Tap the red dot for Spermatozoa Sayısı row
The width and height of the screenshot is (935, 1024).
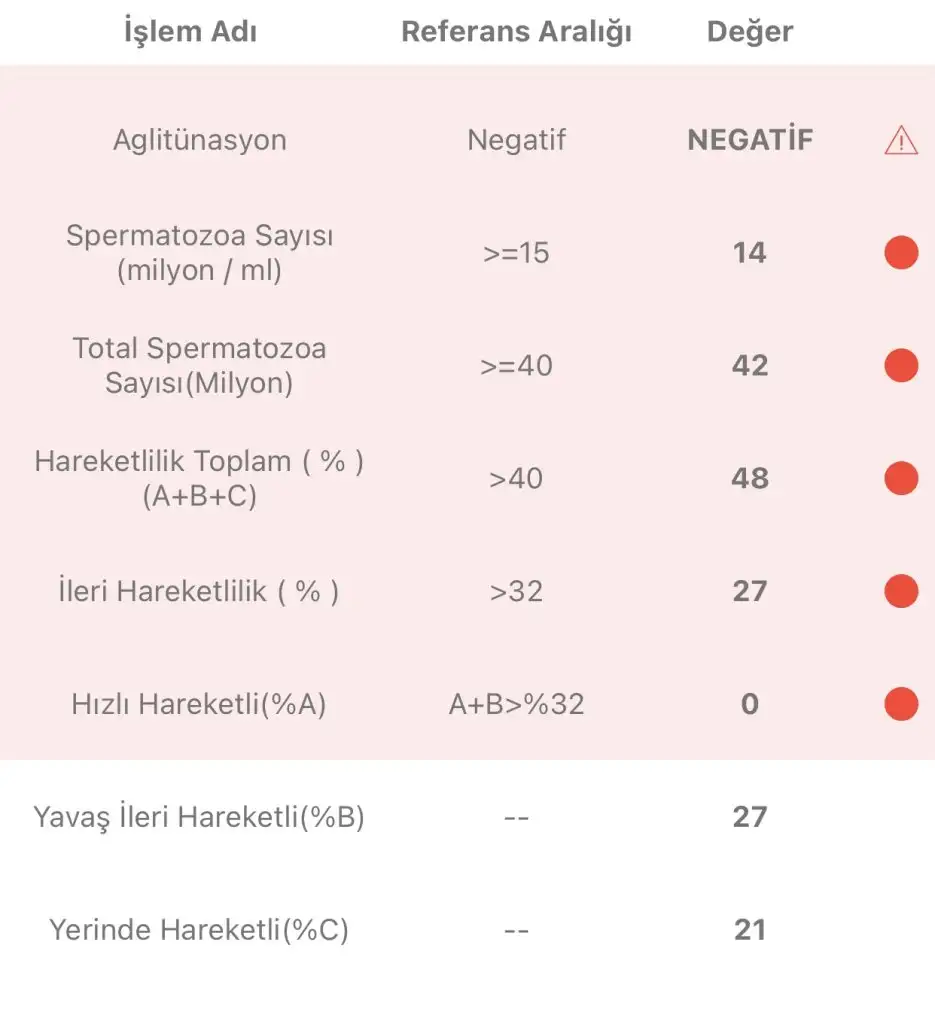(901, 253)
